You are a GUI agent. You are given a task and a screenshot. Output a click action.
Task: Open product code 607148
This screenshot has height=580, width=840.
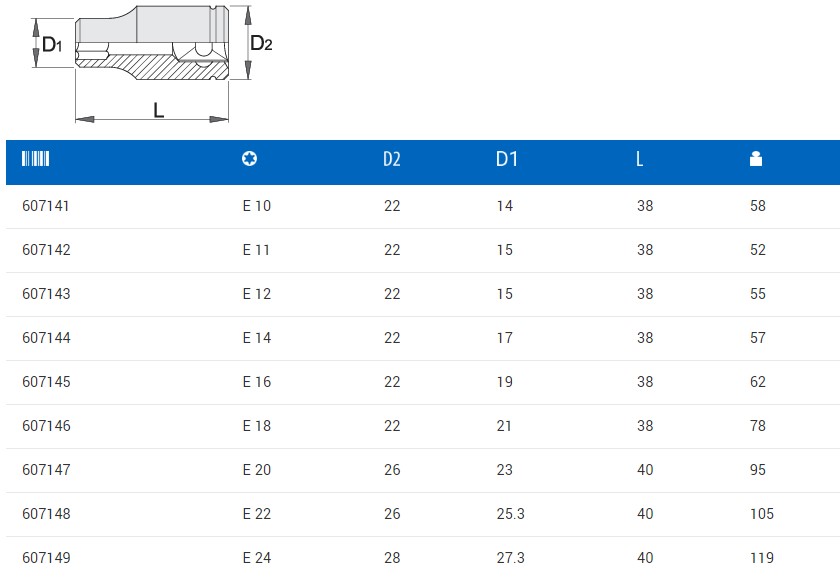46,514
